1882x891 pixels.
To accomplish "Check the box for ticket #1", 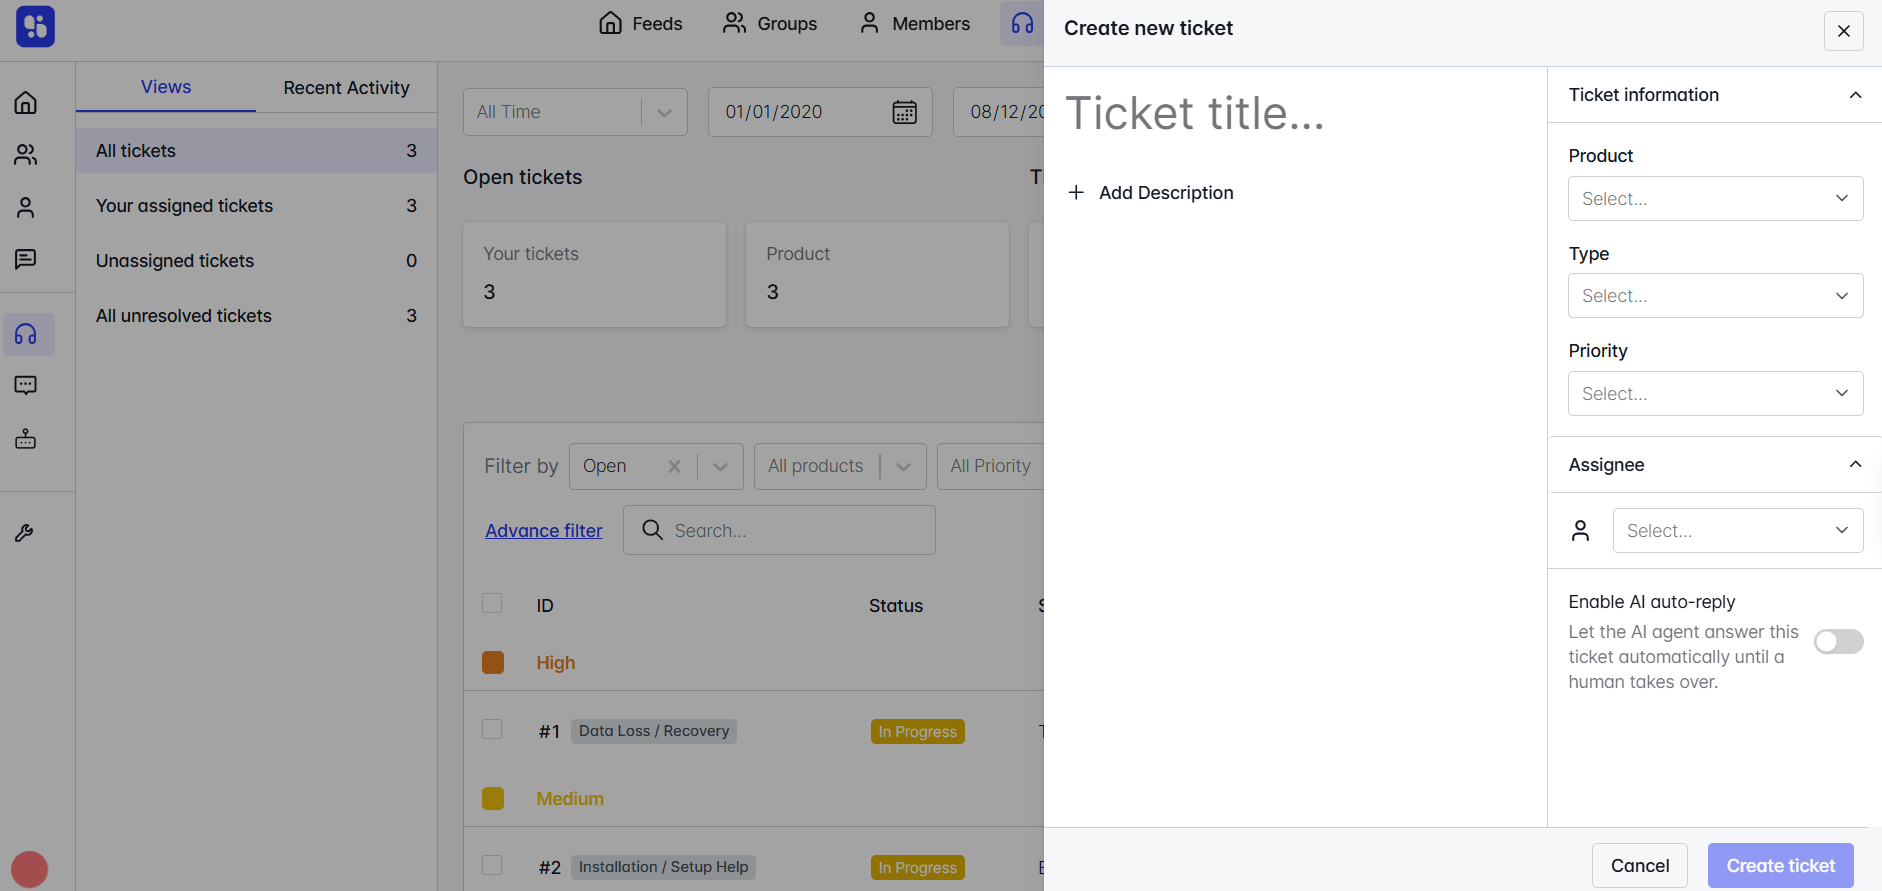I will 492,729.
